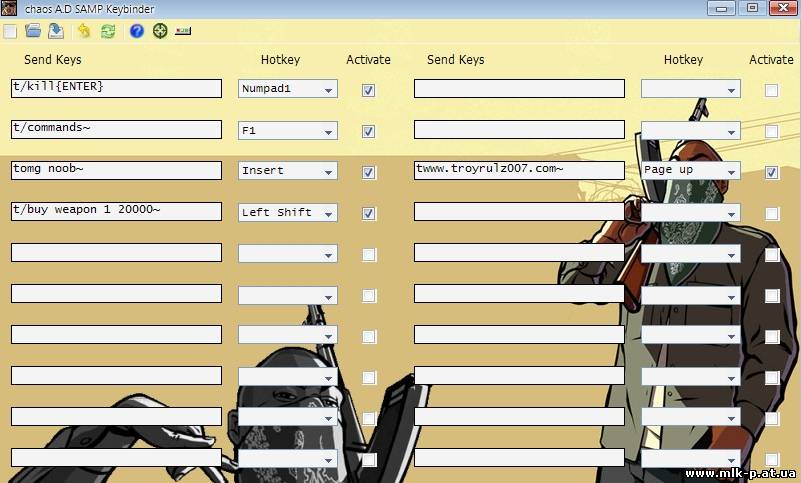Toggle Activate checkbox for tomg noob~ row

point(368,172)
